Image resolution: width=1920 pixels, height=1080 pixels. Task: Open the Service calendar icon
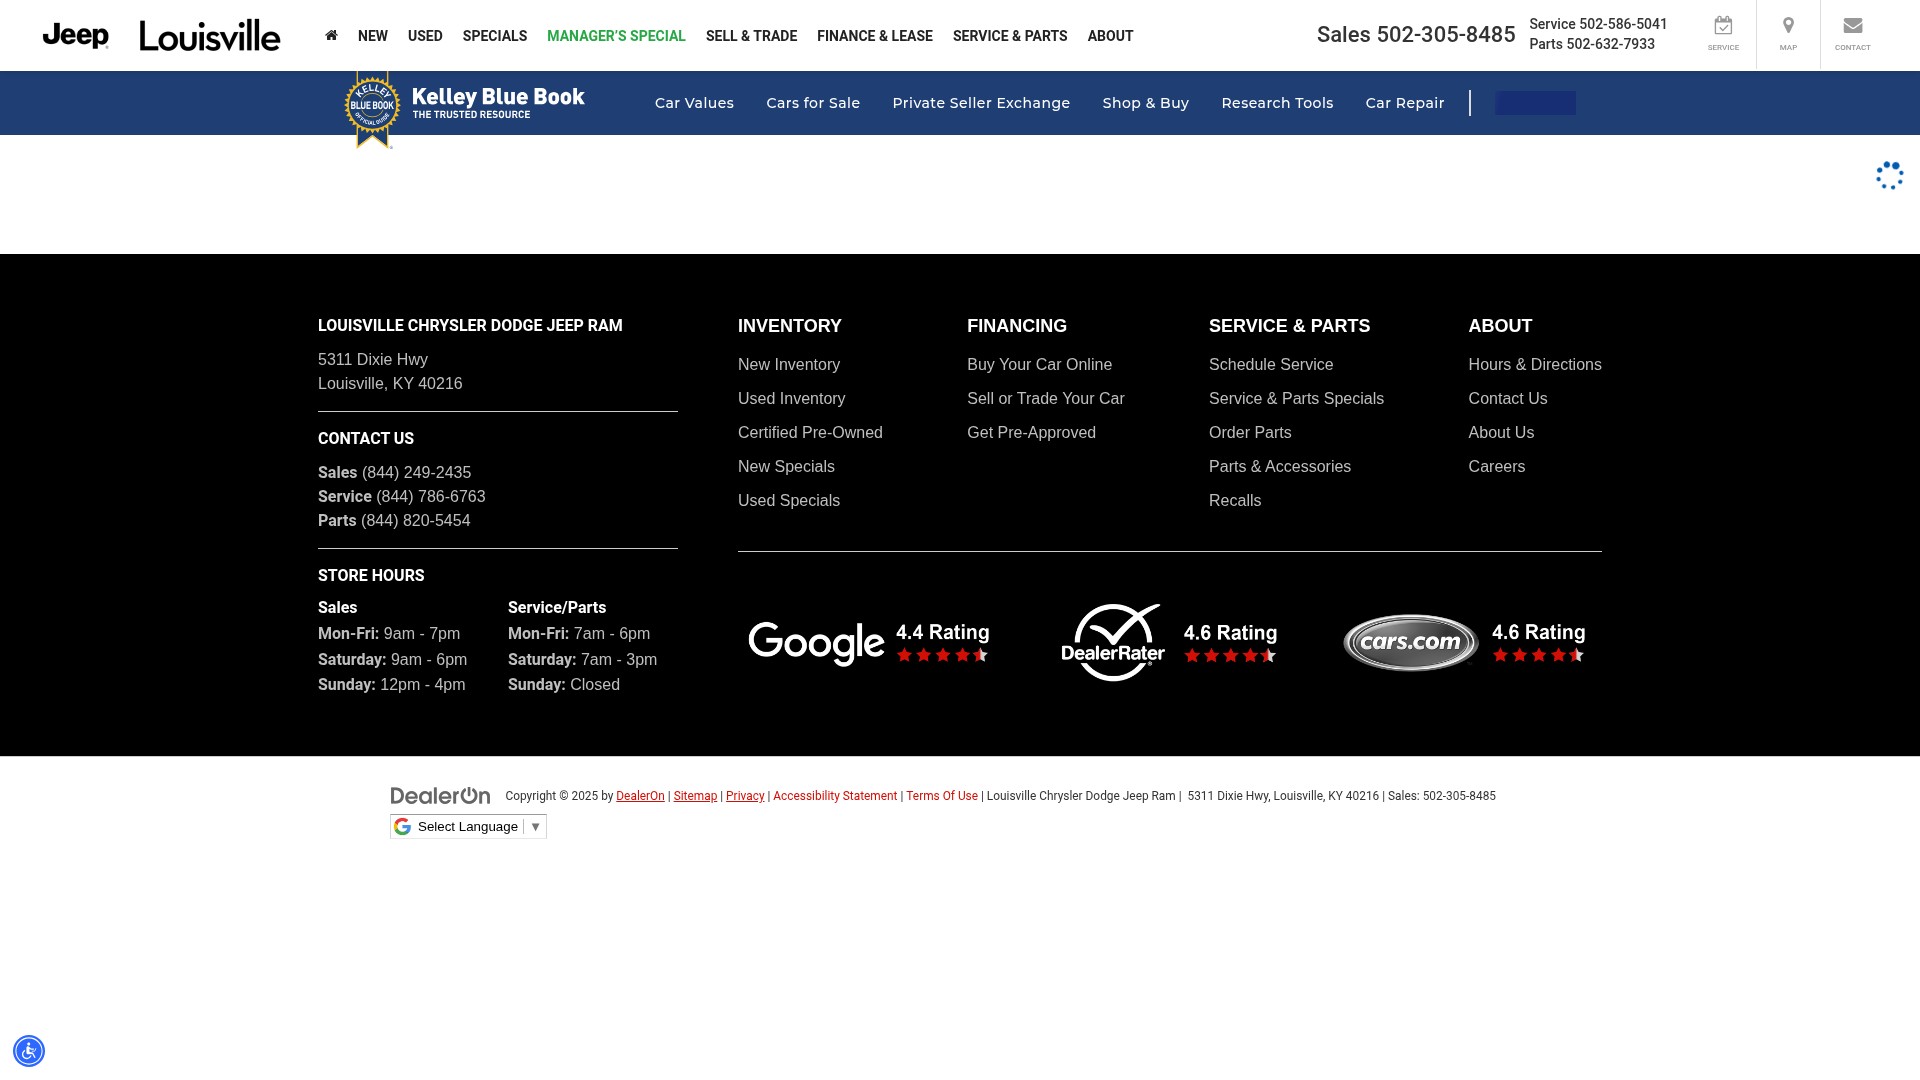point(1723,34)
